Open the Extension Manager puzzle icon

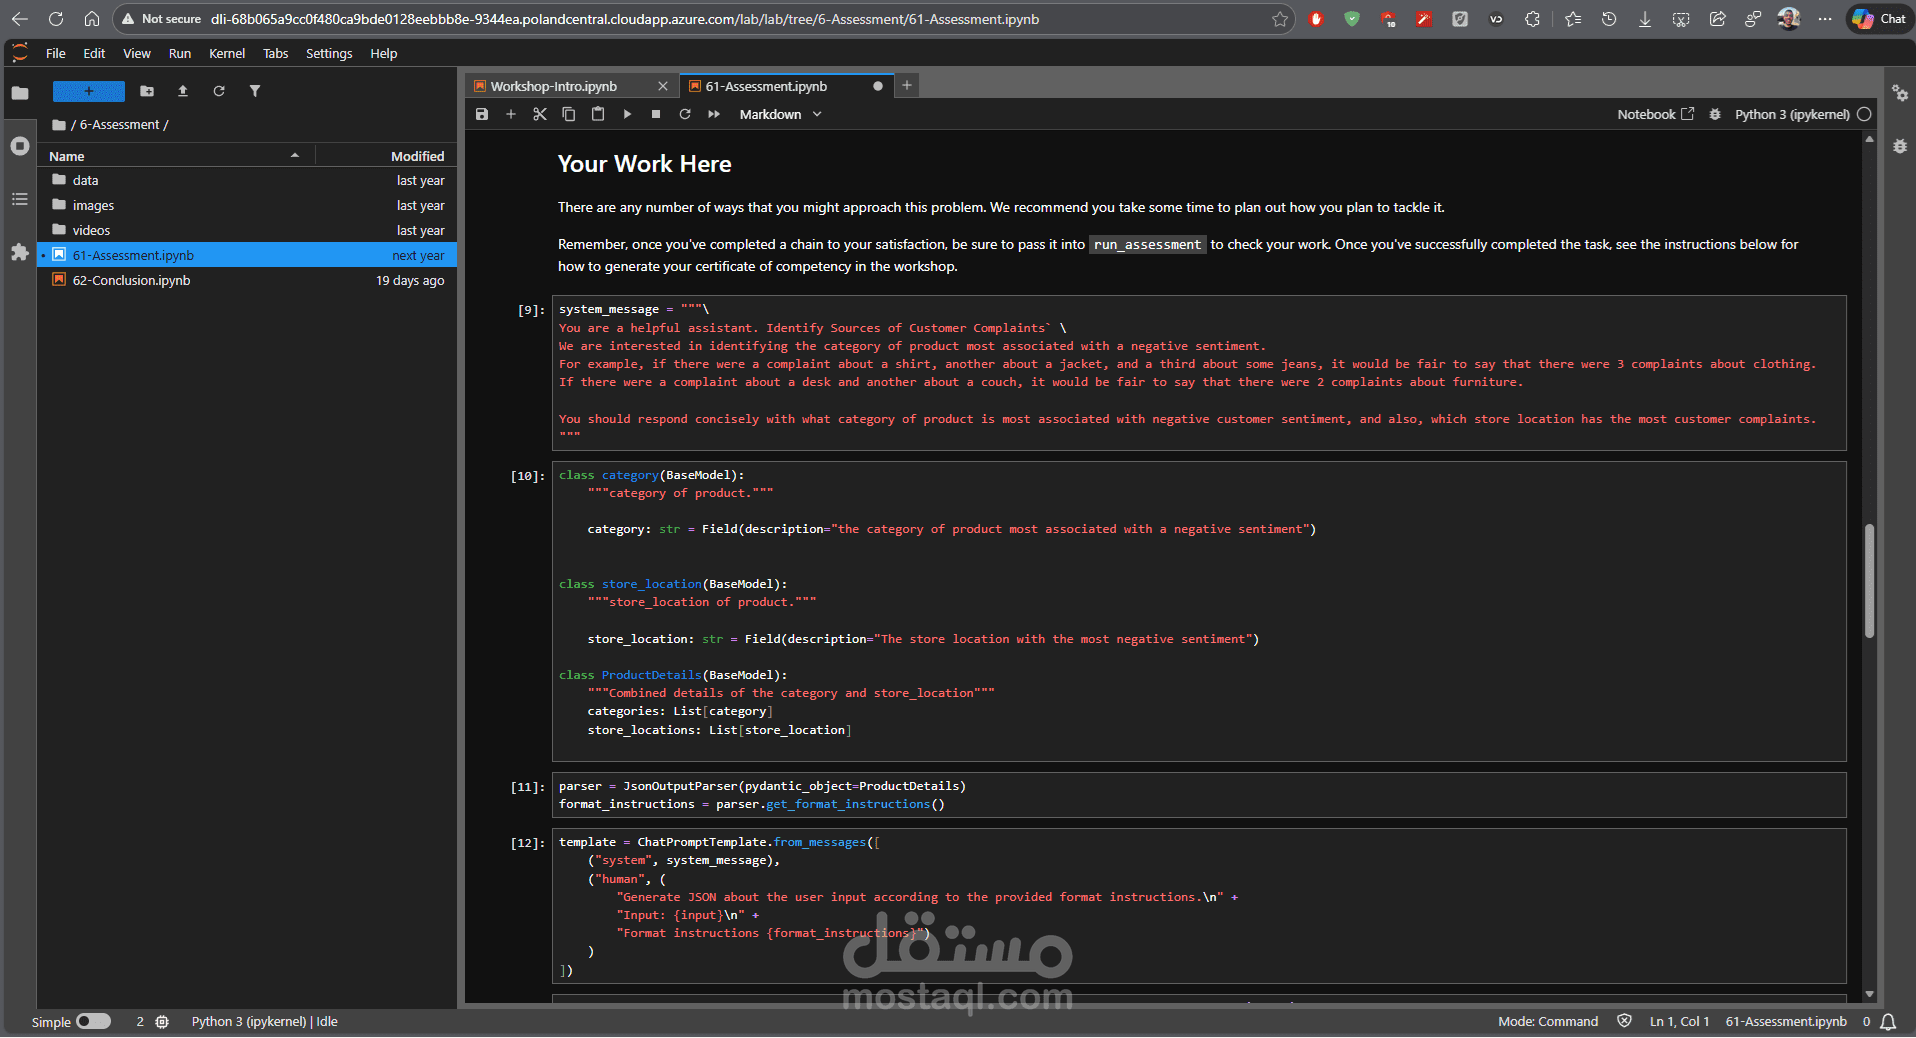(19, 252)
